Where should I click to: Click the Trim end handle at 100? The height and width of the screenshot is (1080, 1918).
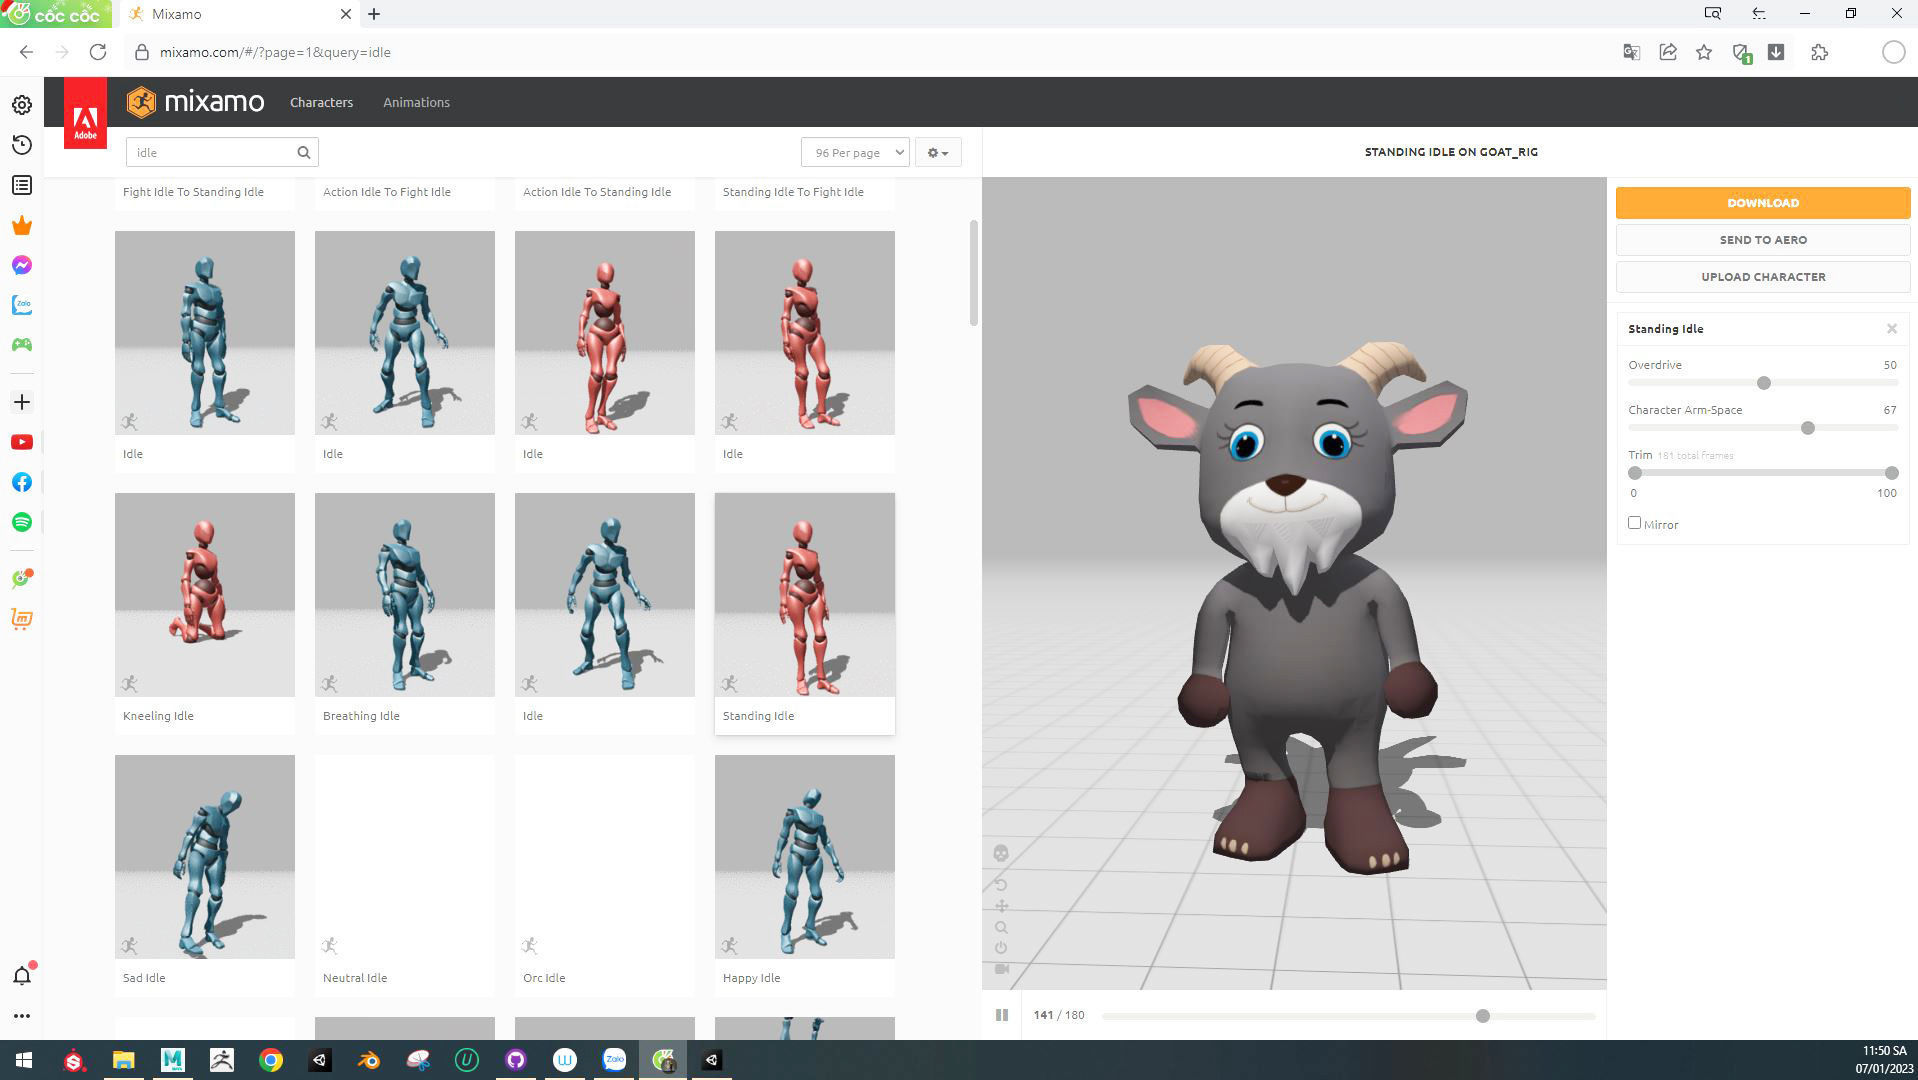[x=1891, y=473]
